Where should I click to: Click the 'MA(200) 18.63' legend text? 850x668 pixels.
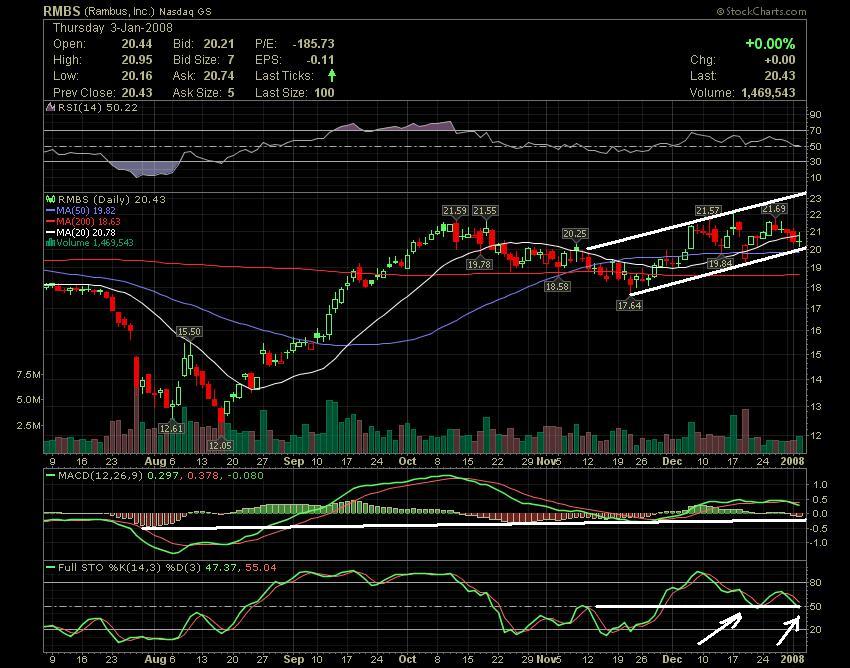(88, 221)
